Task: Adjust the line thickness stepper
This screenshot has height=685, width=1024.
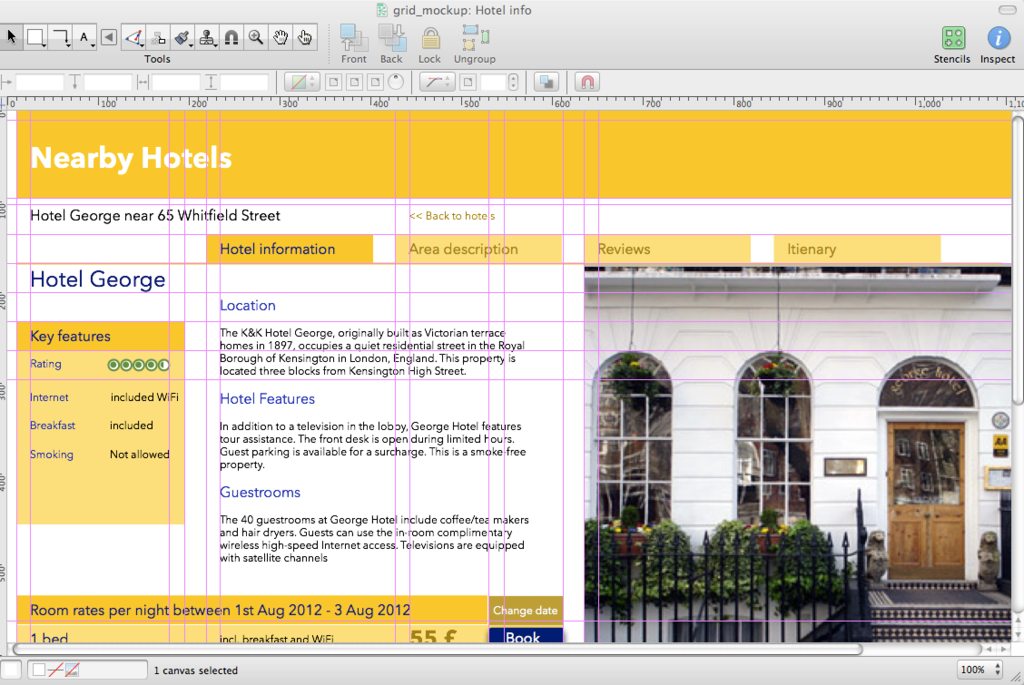Action: (513, 82)
